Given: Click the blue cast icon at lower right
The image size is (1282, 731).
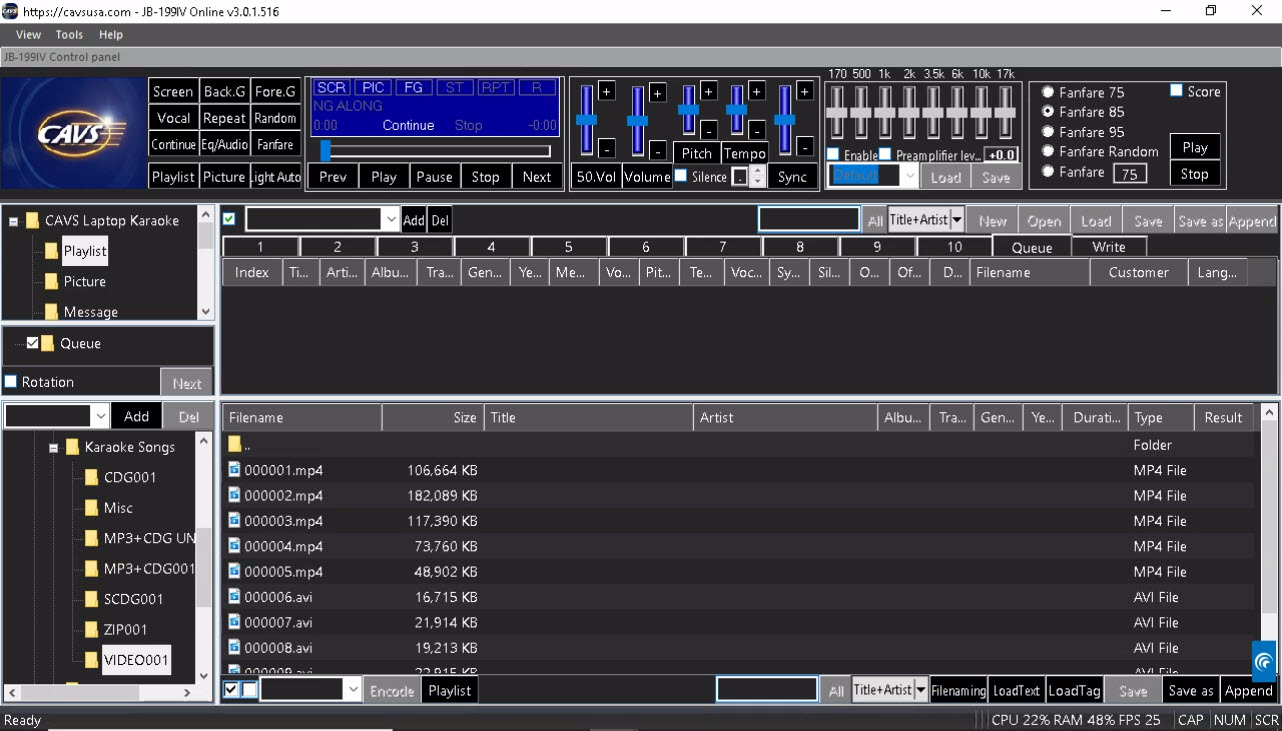Looking at the screenshot, I should click(x=1264, y=661).
